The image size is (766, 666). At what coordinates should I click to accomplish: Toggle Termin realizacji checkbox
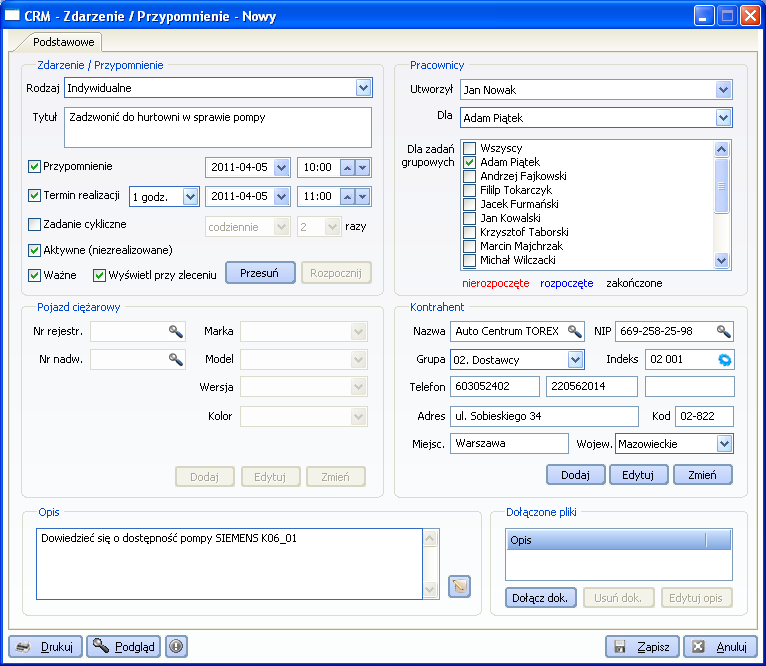(x=34, y=195)
